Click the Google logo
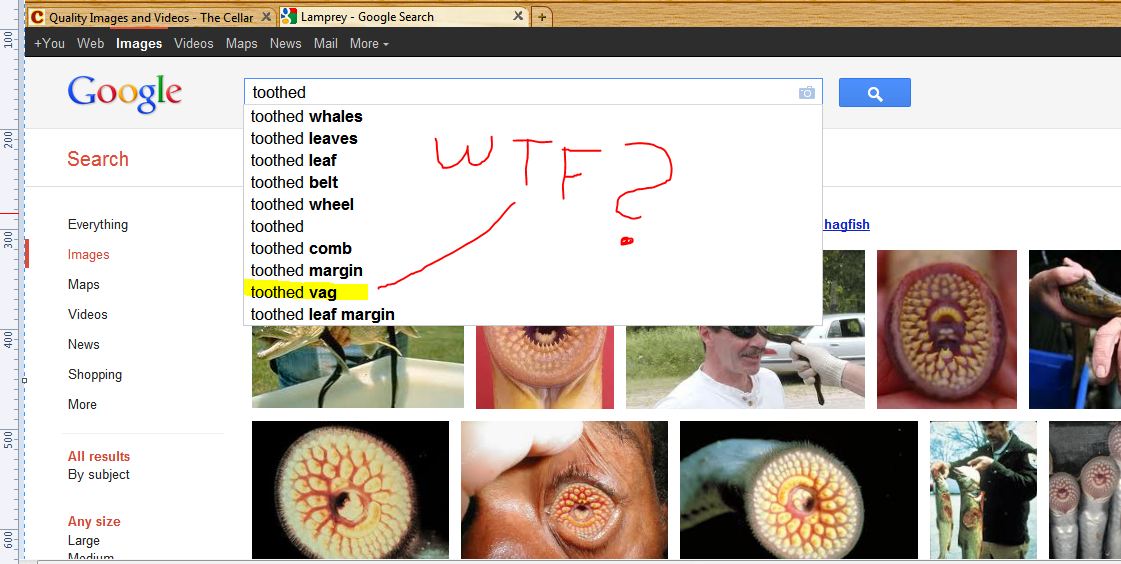The image size is (1121, 564). tap(125, 94)
